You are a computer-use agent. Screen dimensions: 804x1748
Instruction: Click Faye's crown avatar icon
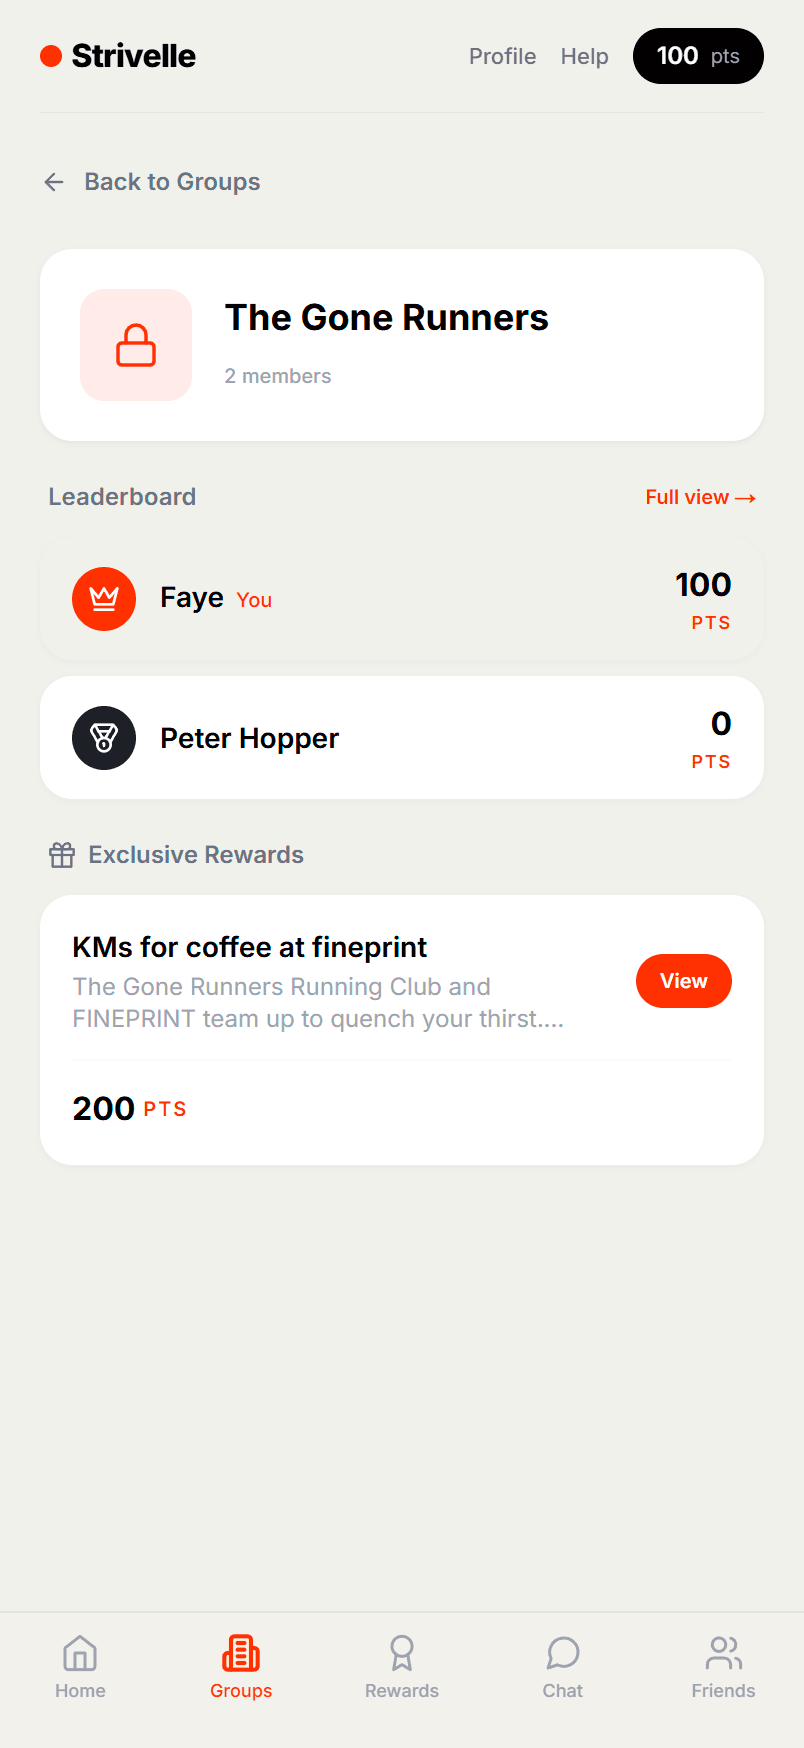tap(104, 599)
